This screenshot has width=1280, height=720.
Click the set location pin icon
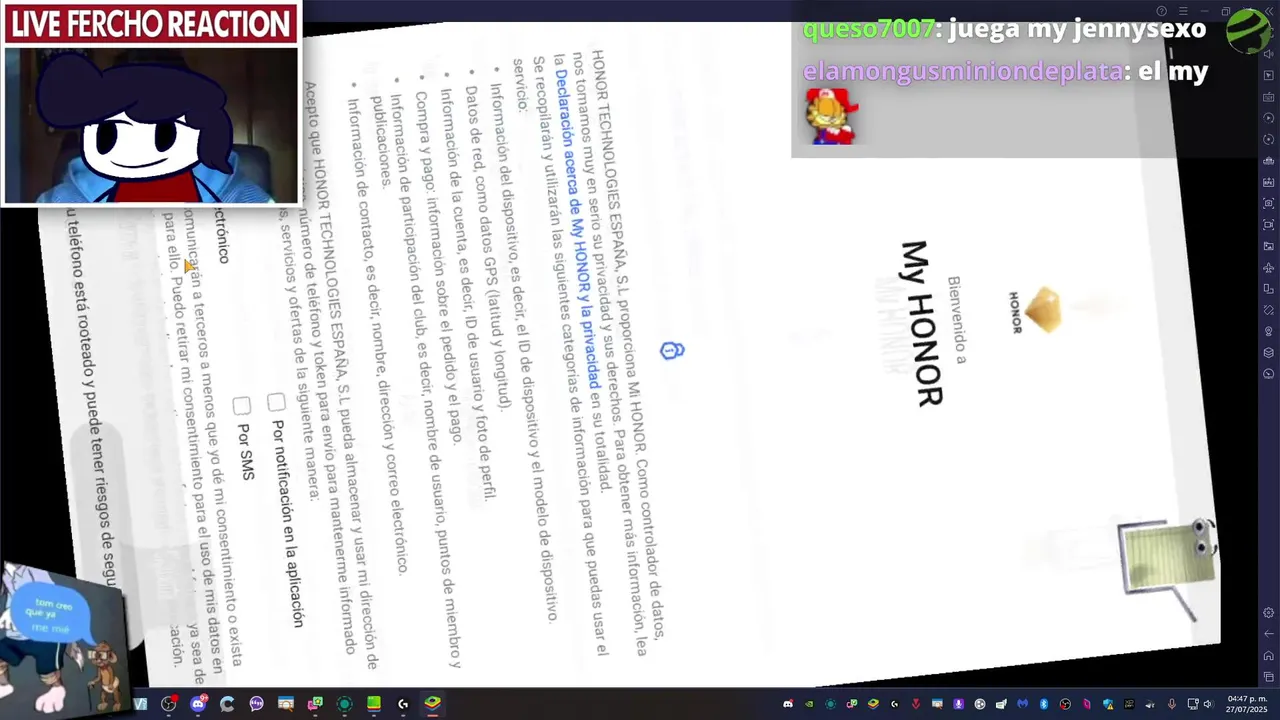[1269, 331]
